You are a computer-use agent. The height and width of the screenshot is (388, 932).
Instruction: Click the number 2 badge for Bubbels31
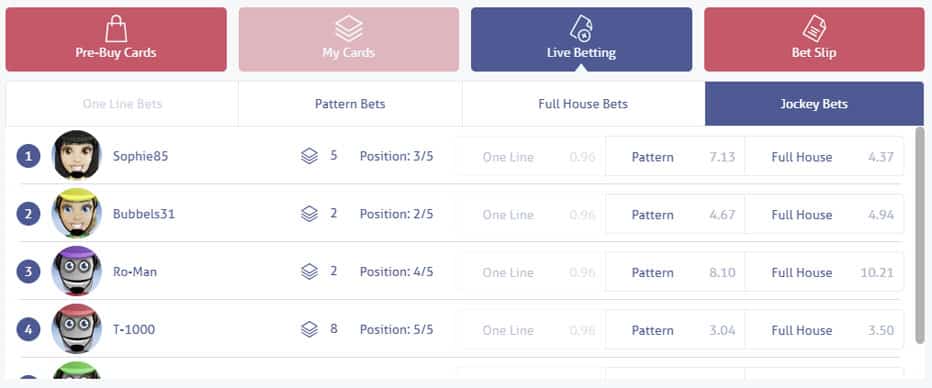28,214
